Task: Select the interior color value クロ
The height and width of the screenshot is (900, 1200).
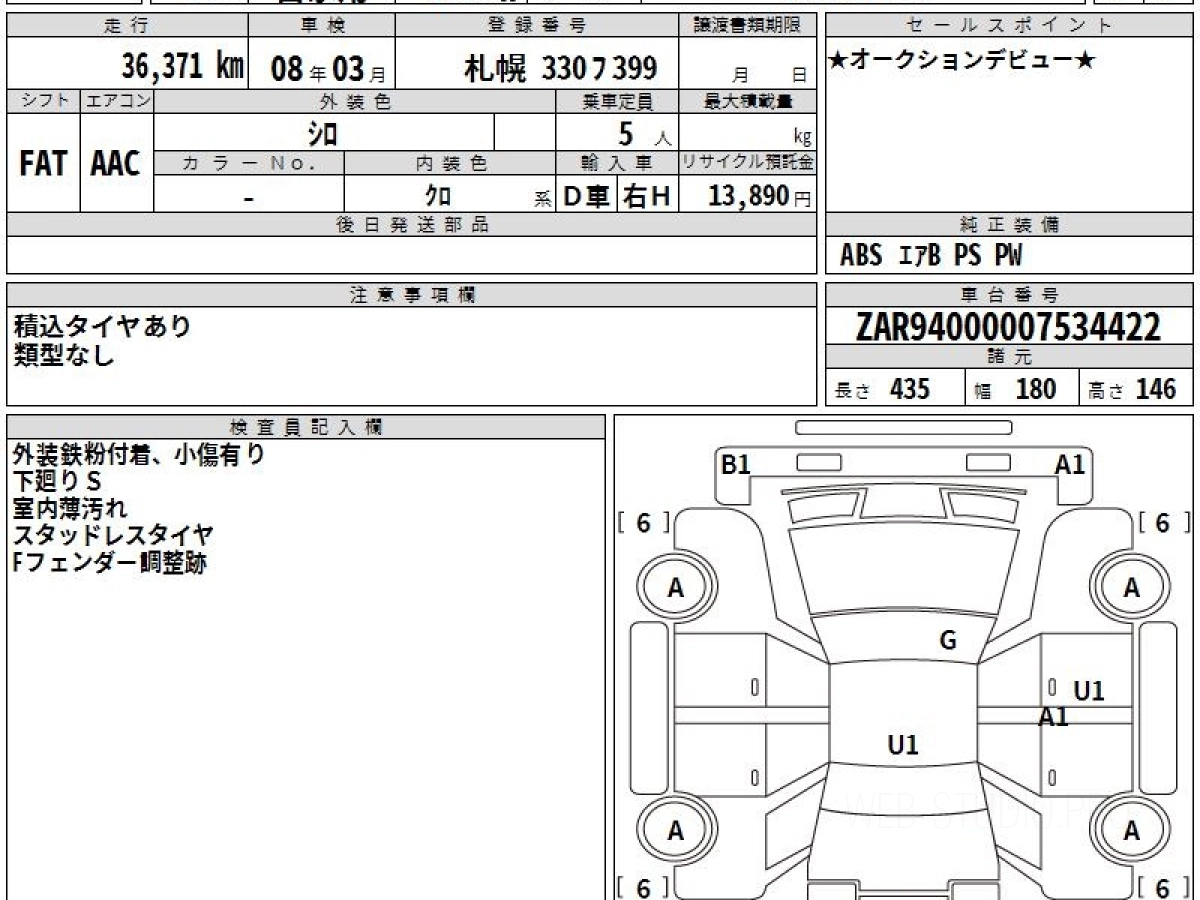Action: click(438, 195)
